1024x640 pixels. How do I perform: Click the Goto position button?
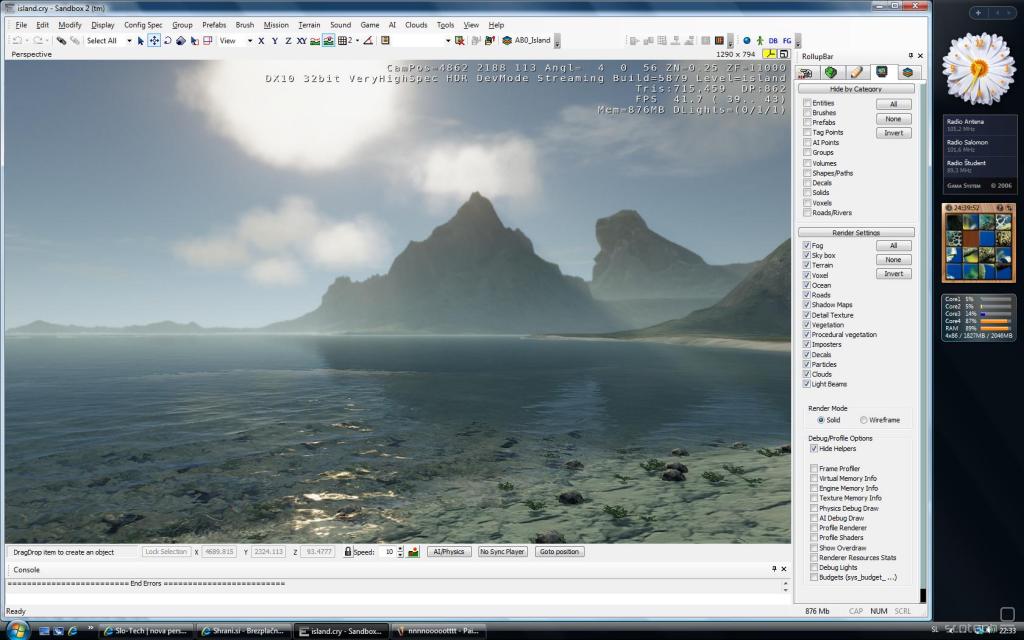coord(559,552)
